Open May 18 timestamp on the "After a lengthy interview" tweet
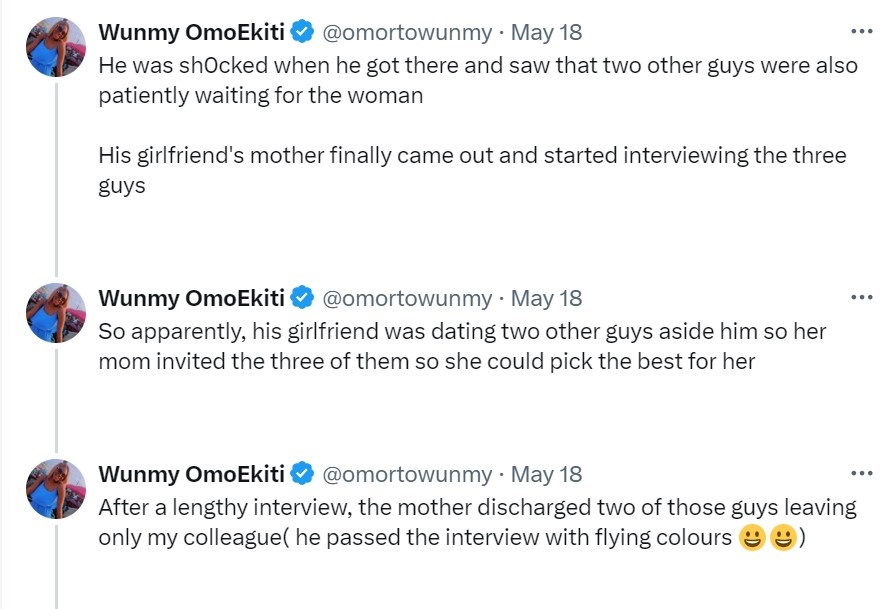The image size is (895, 609). 546,474
